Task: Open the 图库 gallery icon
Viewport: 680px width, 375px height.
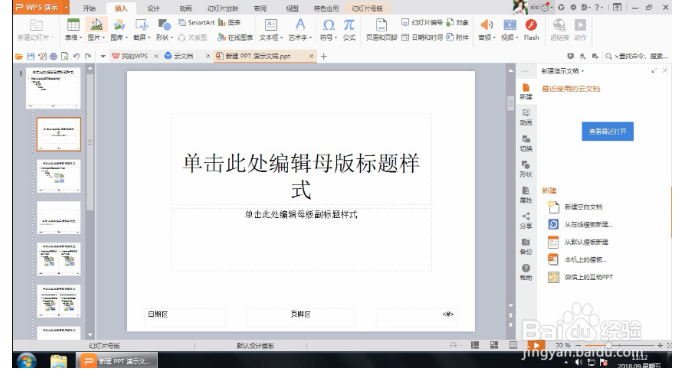Action: 118,25
